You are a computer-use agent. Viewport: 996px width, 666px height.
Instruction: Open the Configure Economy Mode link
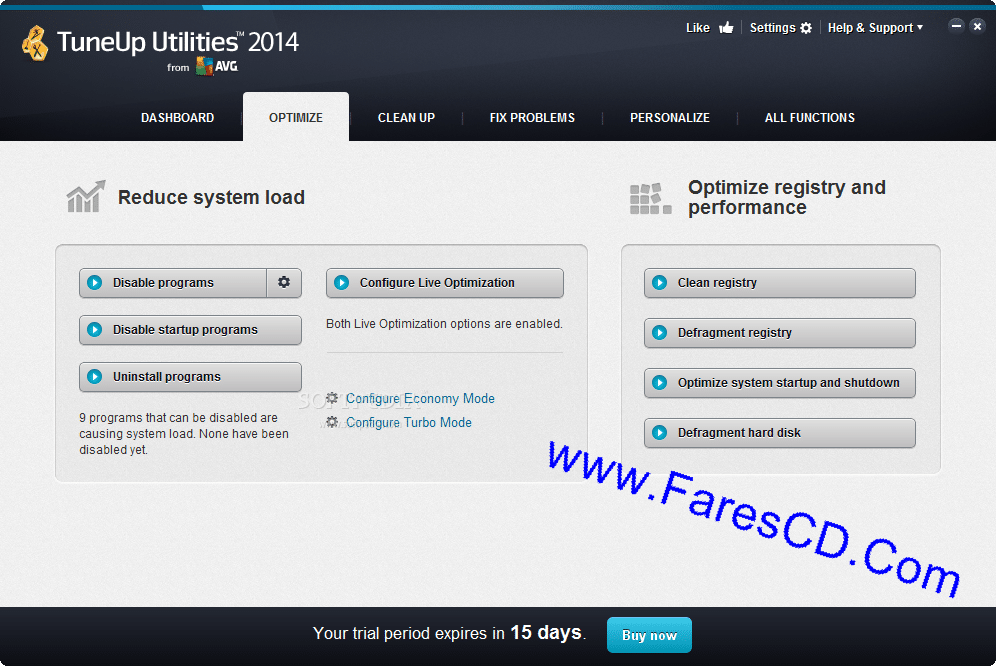pos(420,398)
